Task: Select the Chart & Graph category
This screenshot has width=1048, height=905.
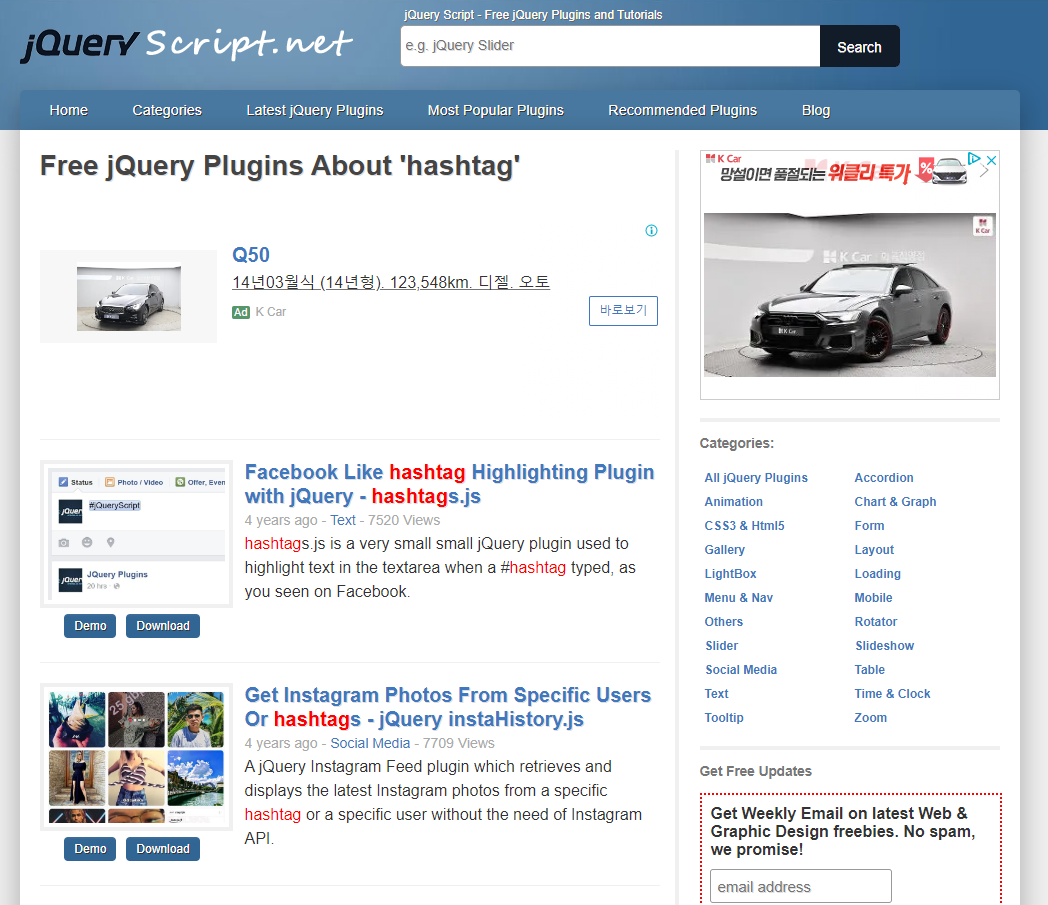Action: click(895, 502)
